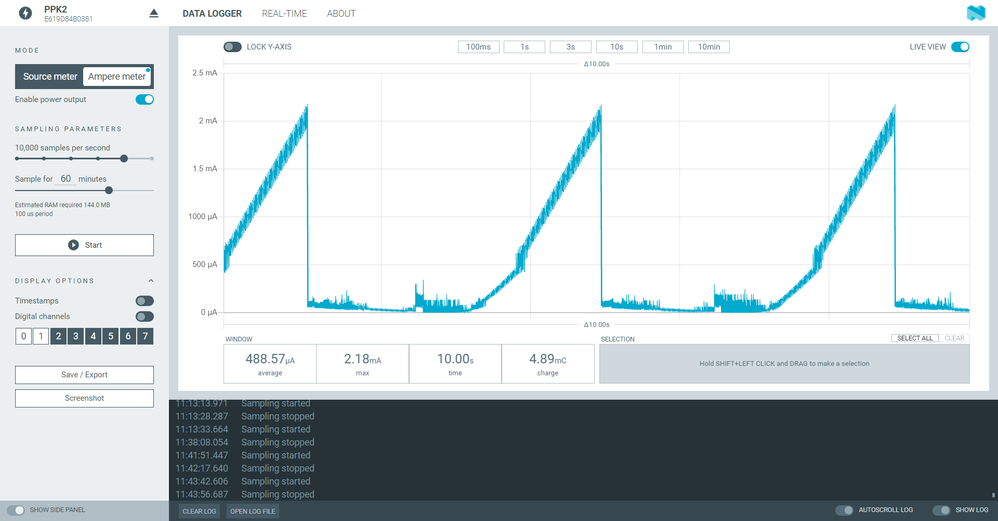Set the time window to 1s
Screen dimensions: 998x521
click(x=524, y=47)
